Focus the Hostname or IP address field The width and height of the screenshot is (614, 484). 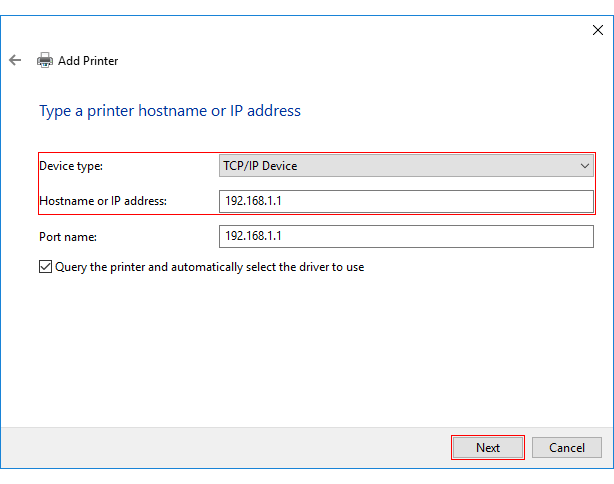pyautogui.click(x=406, y=201)
